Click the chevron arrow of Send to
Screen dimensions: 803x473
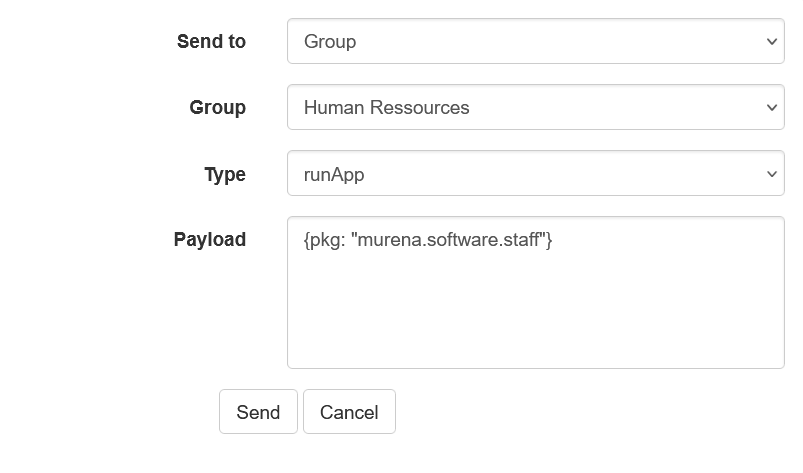pyautogui.click(x=771, y=41)
